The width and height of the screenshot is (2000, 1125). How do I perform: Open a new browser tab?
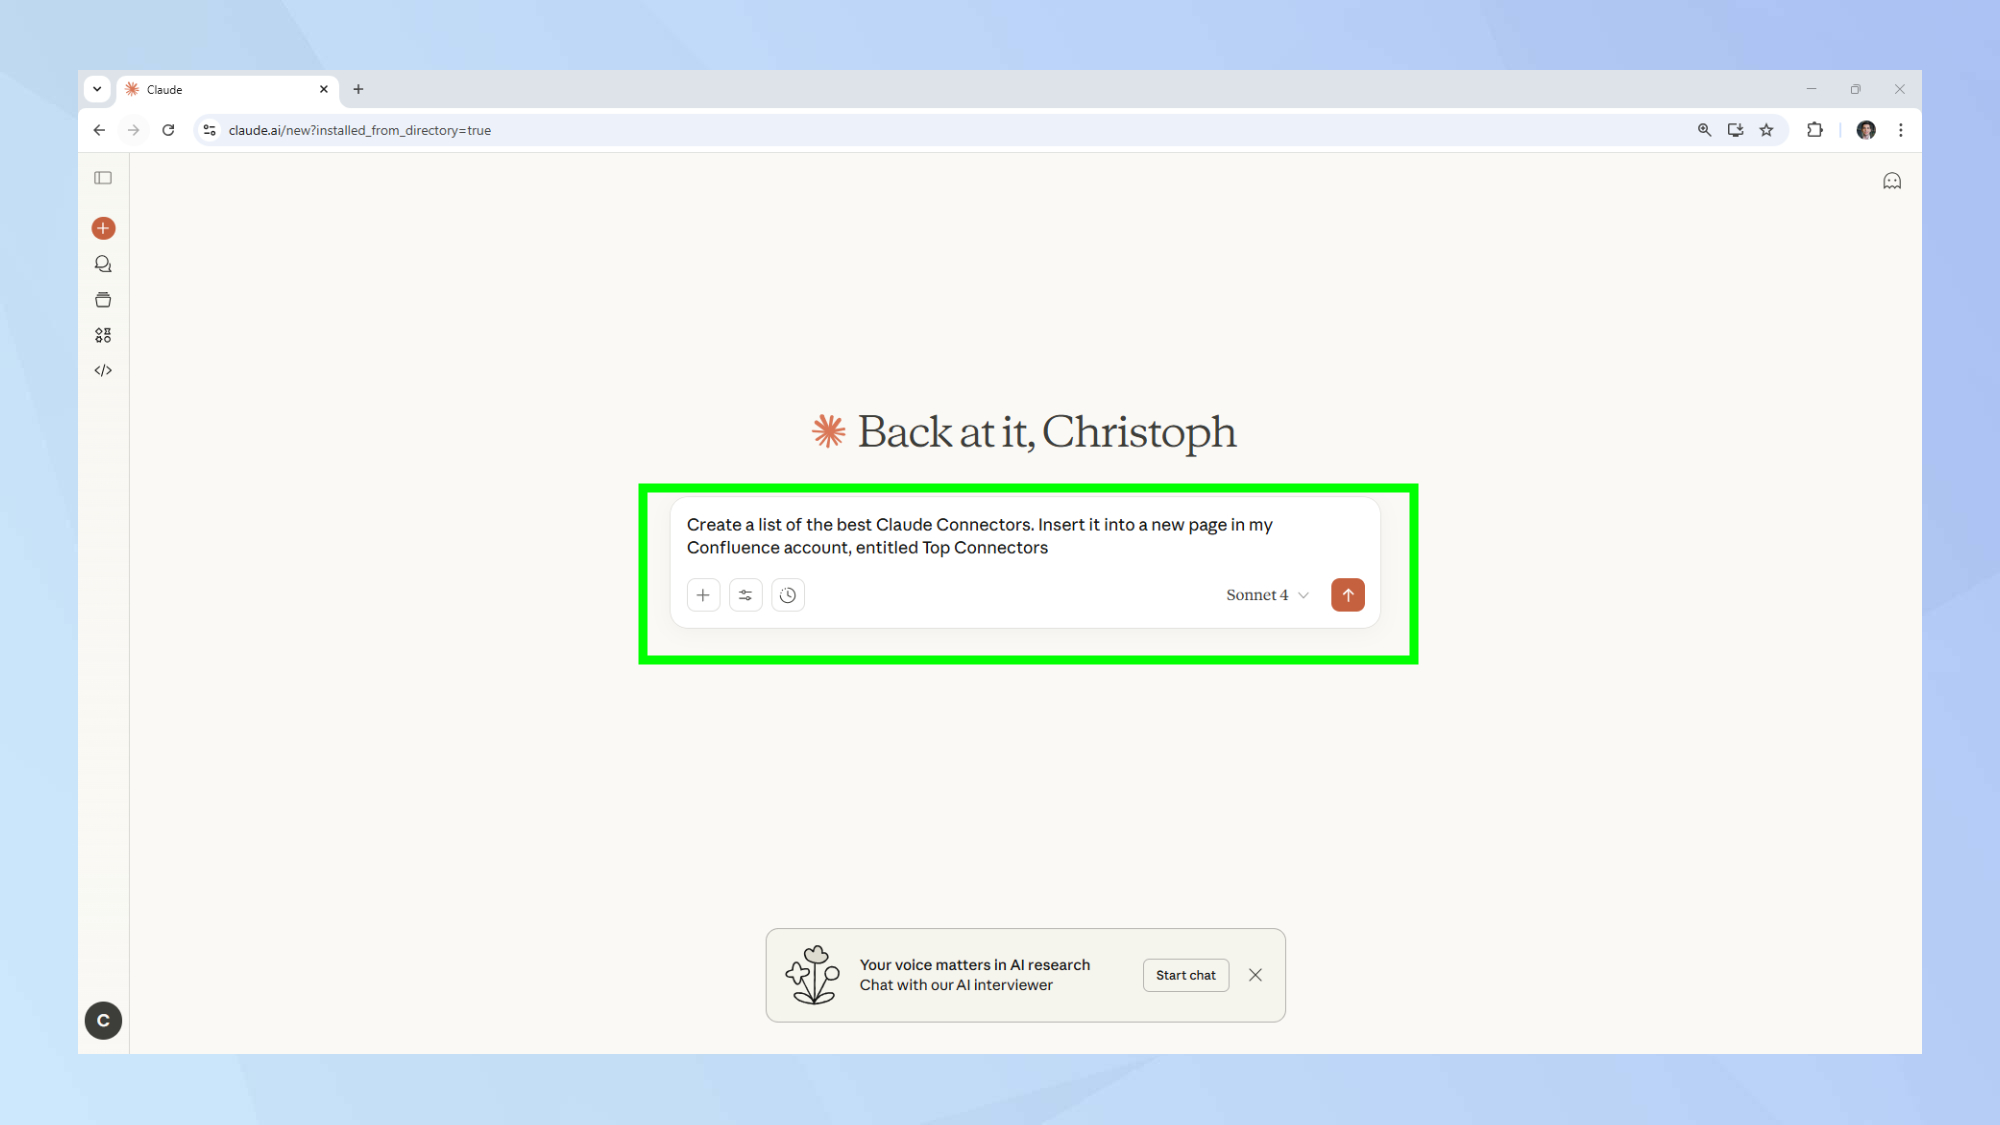click(x=358, y=90)
